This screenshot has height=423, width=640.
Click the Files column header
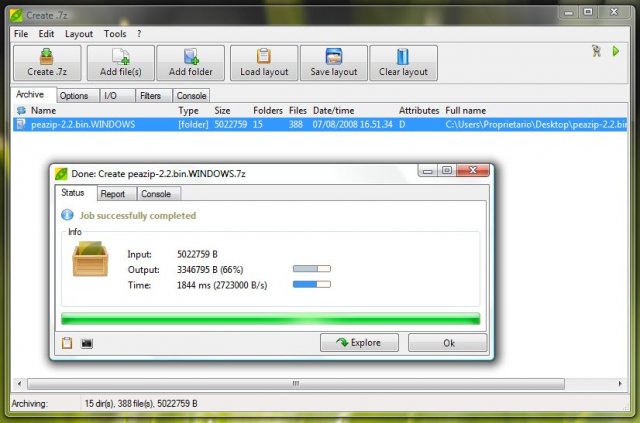coord(298,111)
